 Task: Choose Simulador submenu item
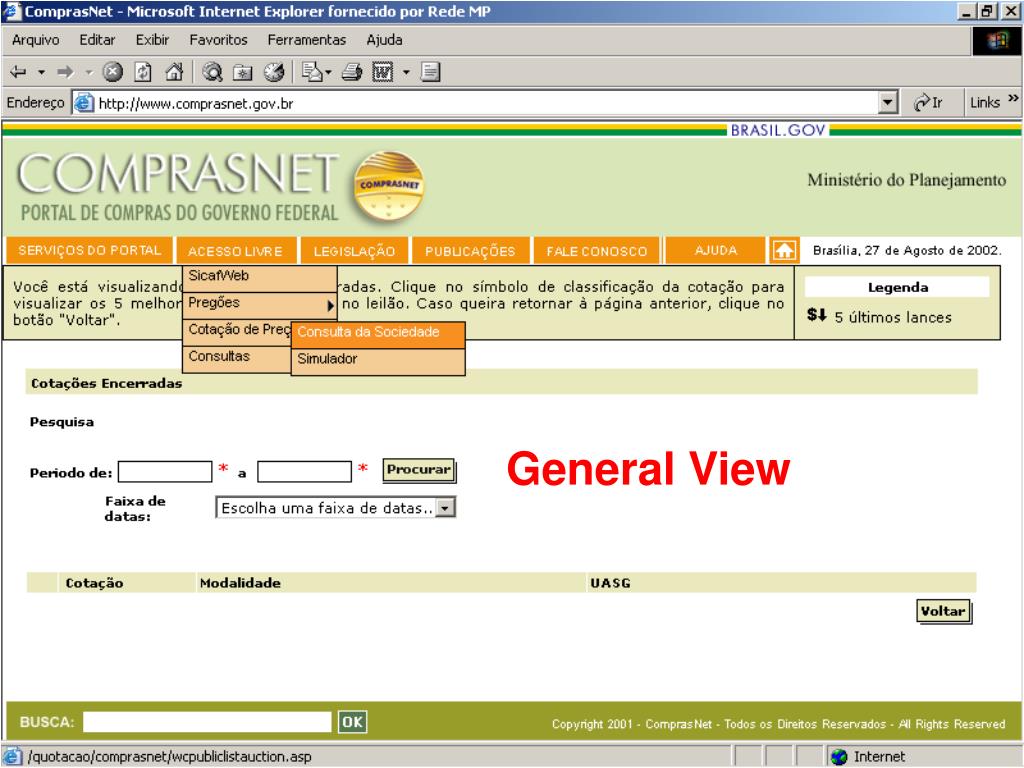(378, 360)
